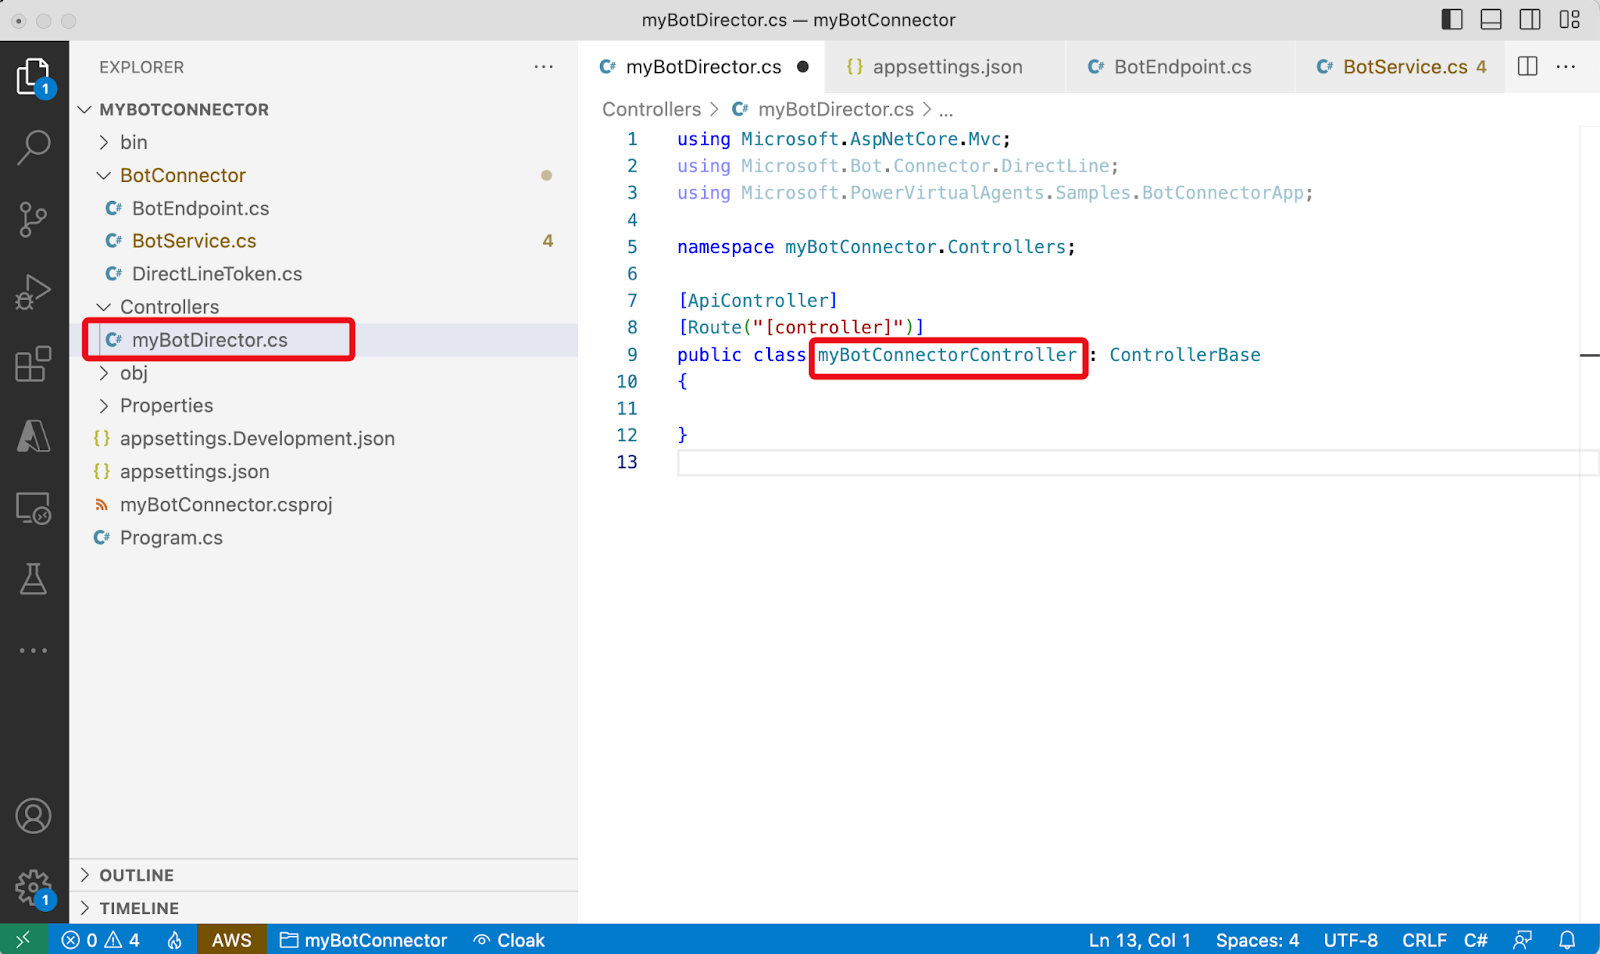Open the Accounts menu
Image resolution: width=1600 pixels, height=954 pixels.
33,816
